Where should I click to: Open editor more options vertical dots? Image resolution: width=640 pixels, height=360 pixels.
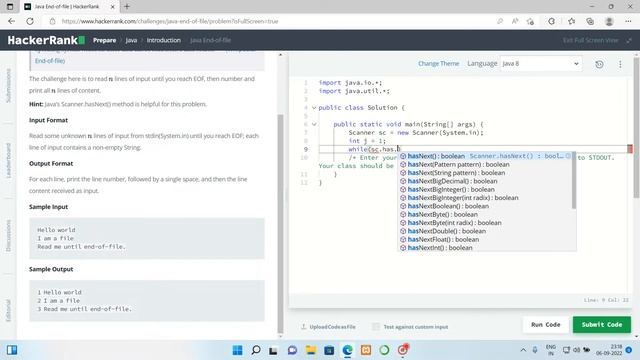pos(620,64)
